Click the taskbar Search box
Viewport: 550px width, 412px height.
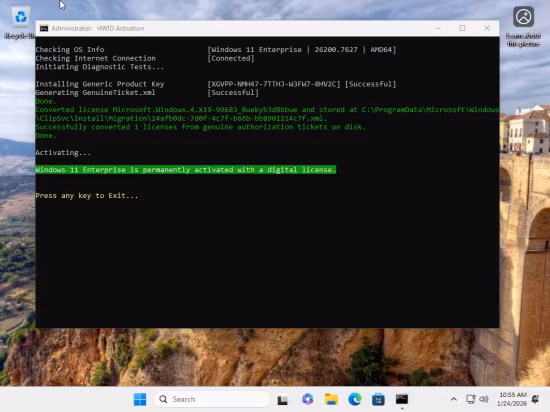pos(212,399)
